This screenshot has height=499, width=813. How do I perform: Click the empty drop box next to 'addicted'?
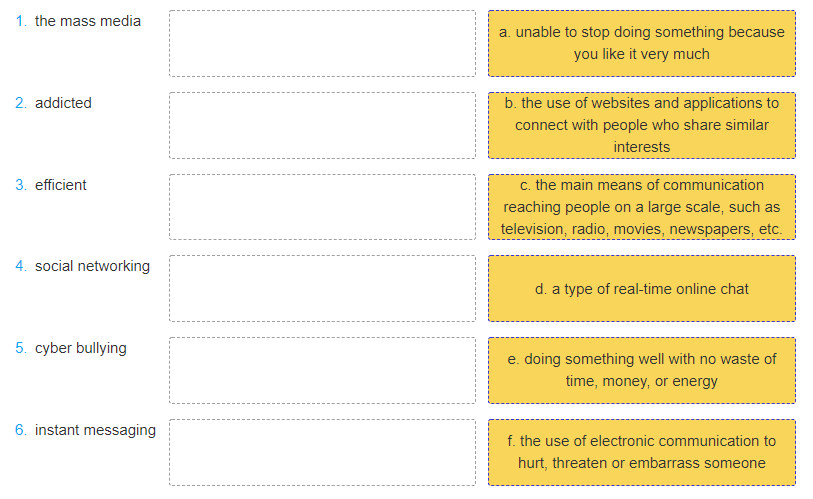tap(322, 126)
